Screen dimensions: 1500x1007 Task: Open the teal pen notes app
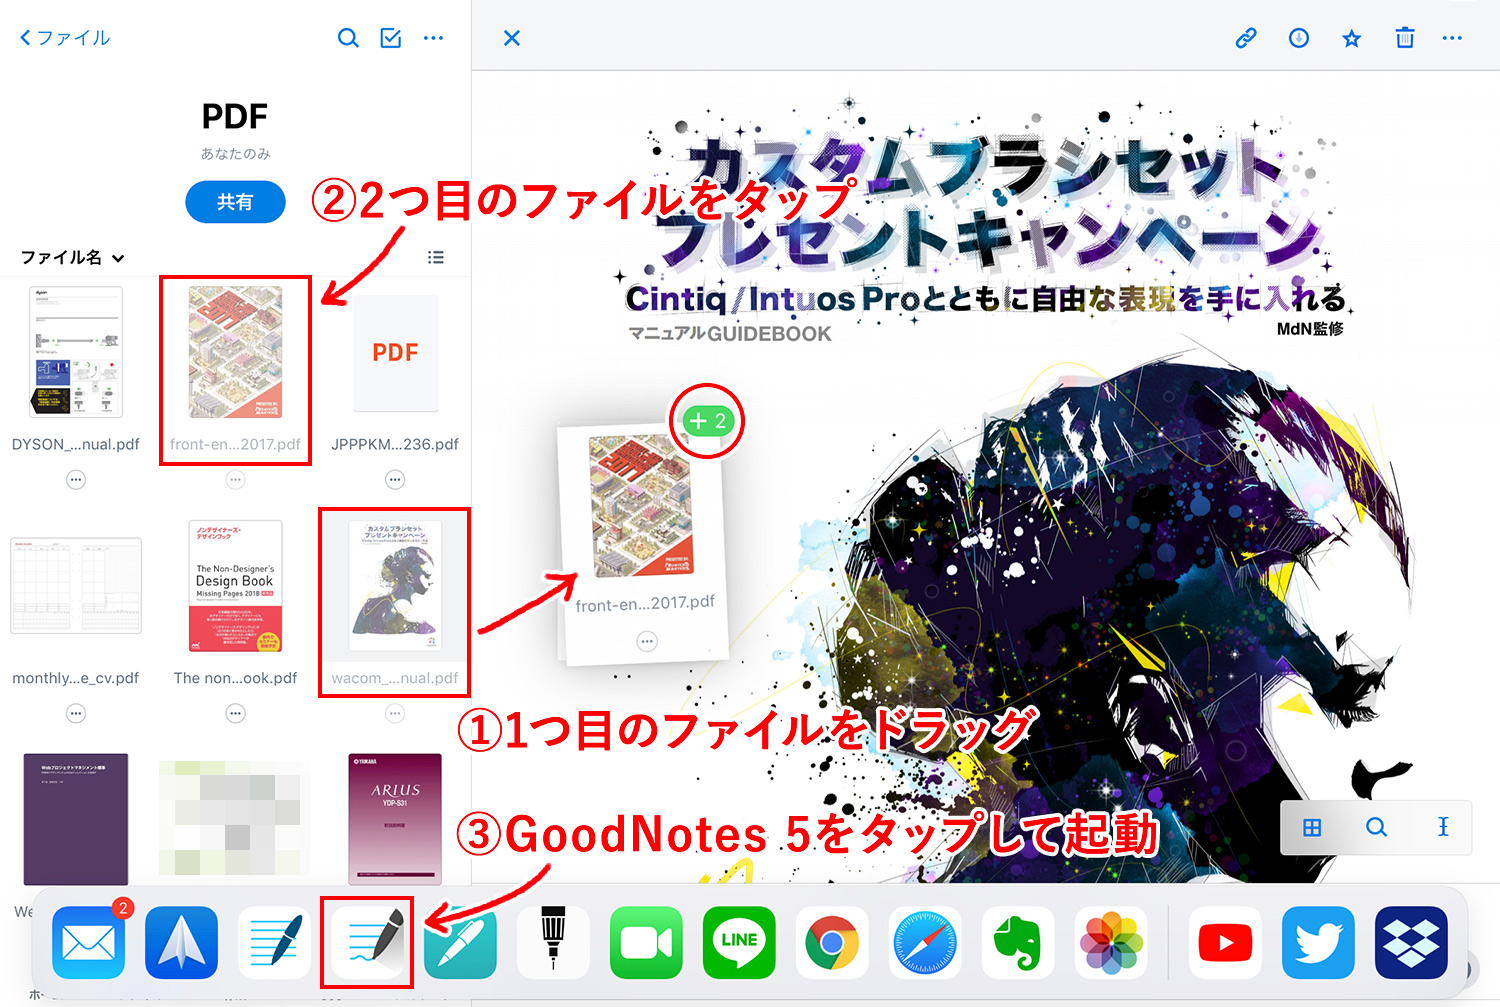(461, 943)
